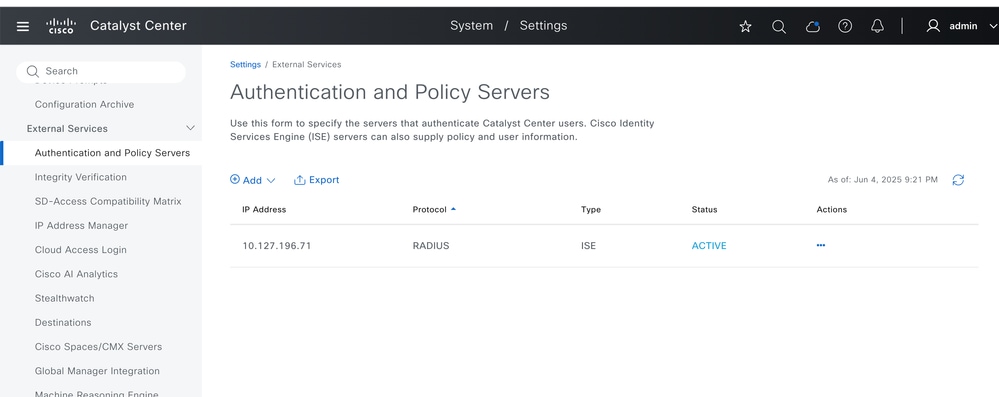
Task: Click the Export button label
Action: [x=324, y=180]
